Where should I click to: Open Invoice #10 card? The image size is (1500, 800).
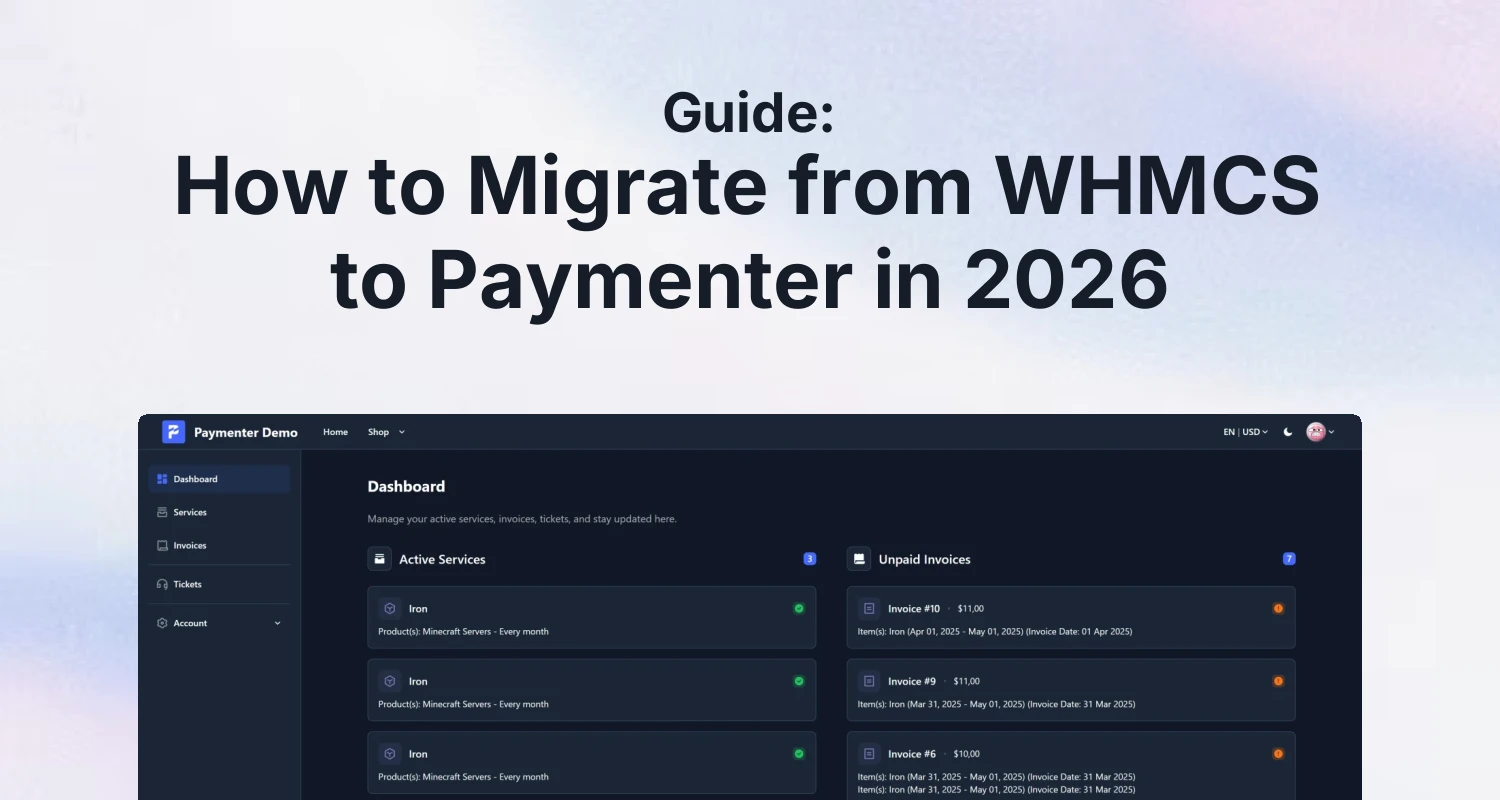coord(1071,617)
